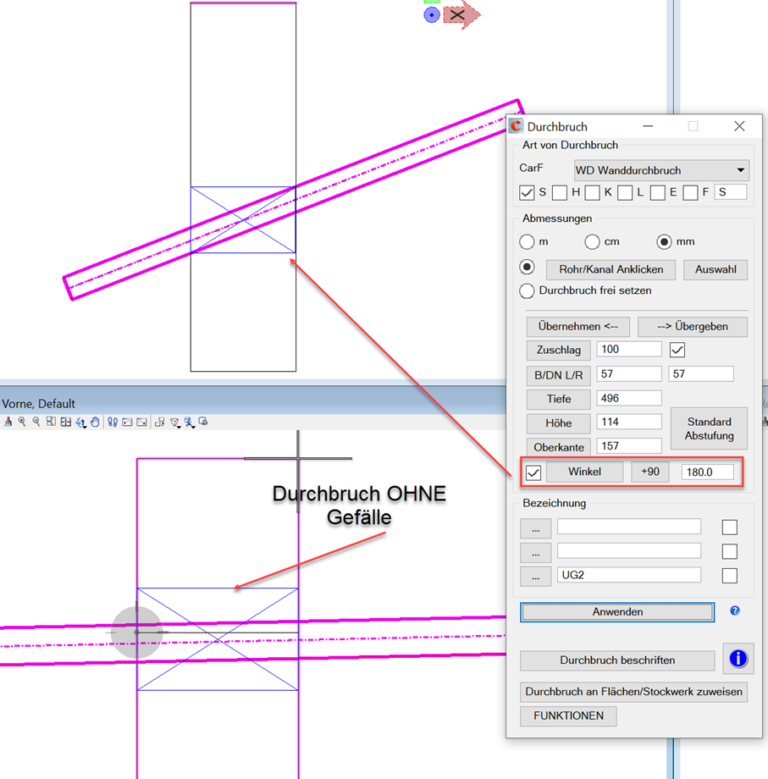
Task: Open the rotate view arrows tool
Action: pos(81,423)
